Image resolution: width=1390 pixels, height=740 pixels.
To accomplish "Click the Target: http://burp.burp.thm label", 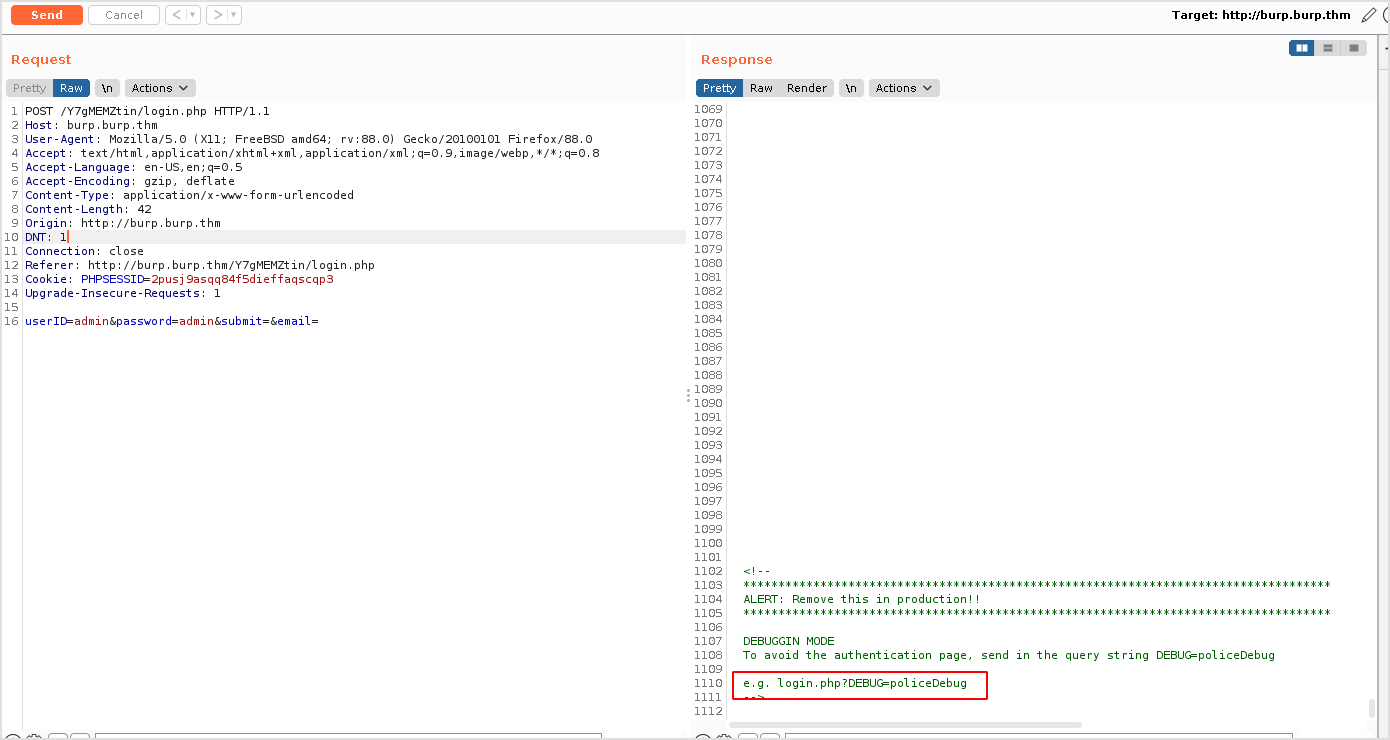I will coord(1261,15).
